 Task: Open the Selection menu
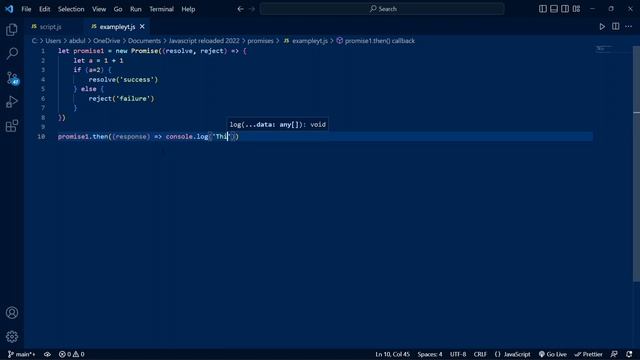click(71, 9)
